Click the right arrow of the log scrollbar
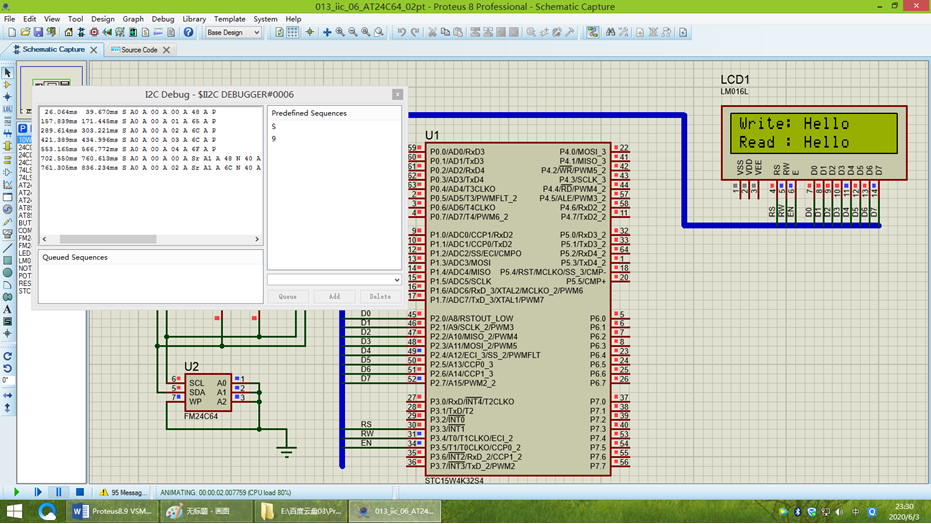Screen dimensions: 931x524 (x=257, y=240)
